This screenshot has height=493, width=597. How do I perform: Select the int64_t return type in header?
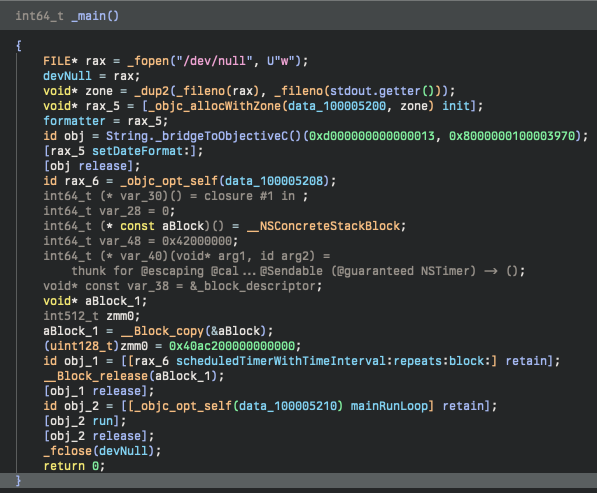click(x=40, y=16)
